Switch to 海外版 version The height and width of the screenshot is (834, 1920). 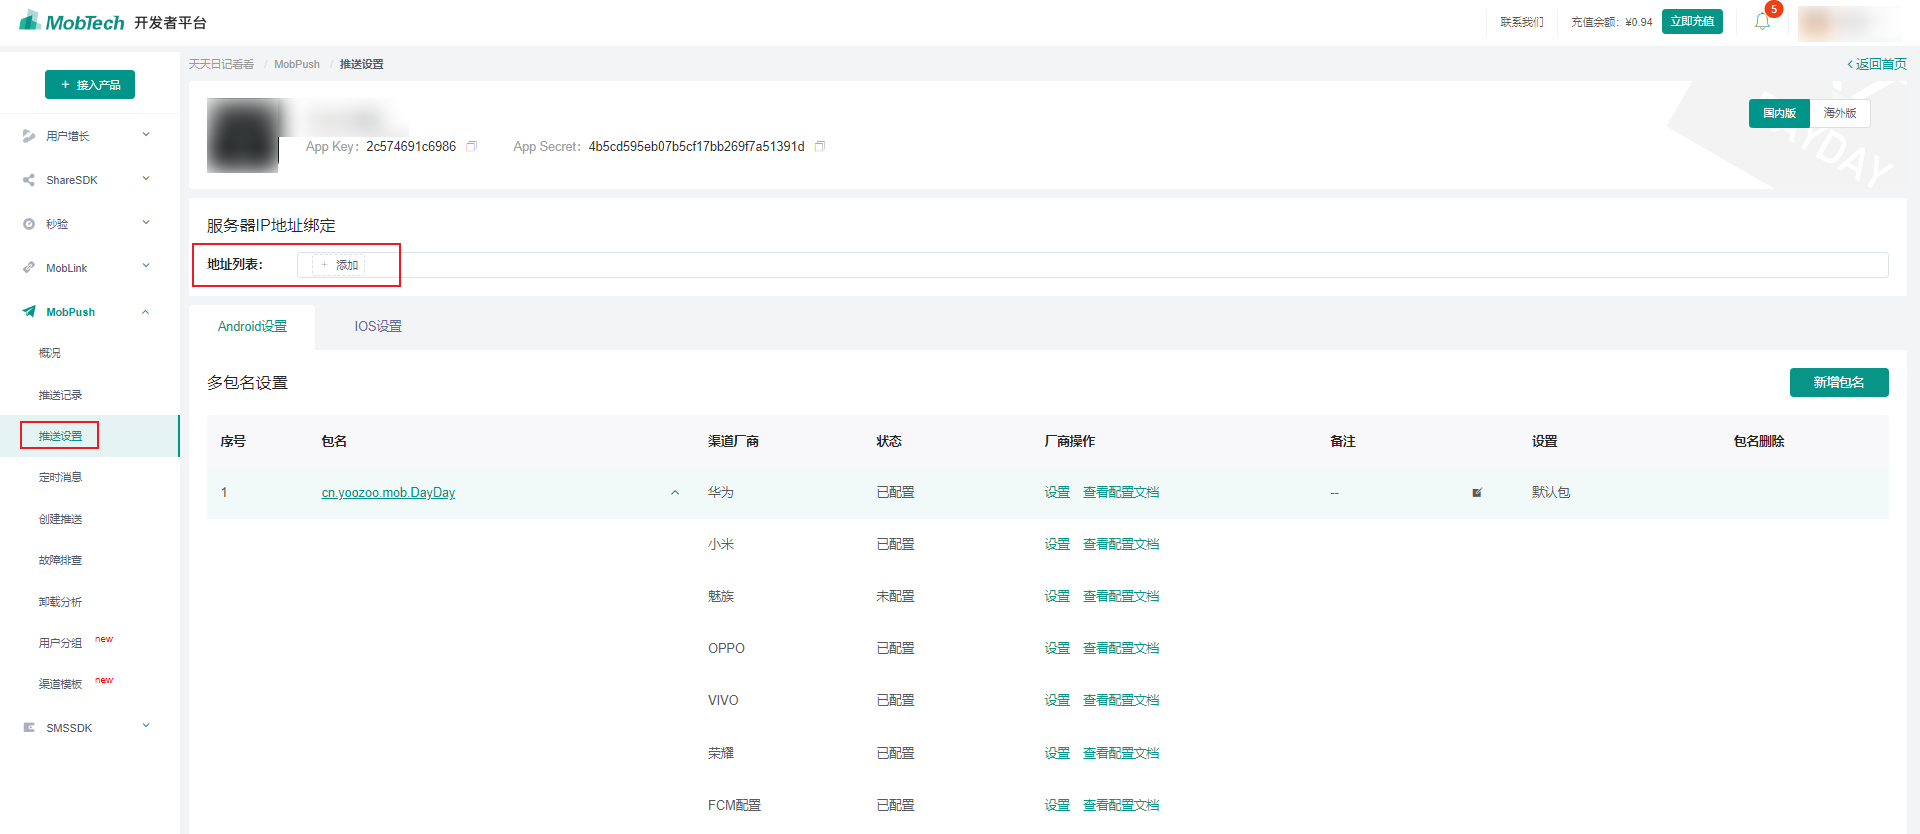1840,113
